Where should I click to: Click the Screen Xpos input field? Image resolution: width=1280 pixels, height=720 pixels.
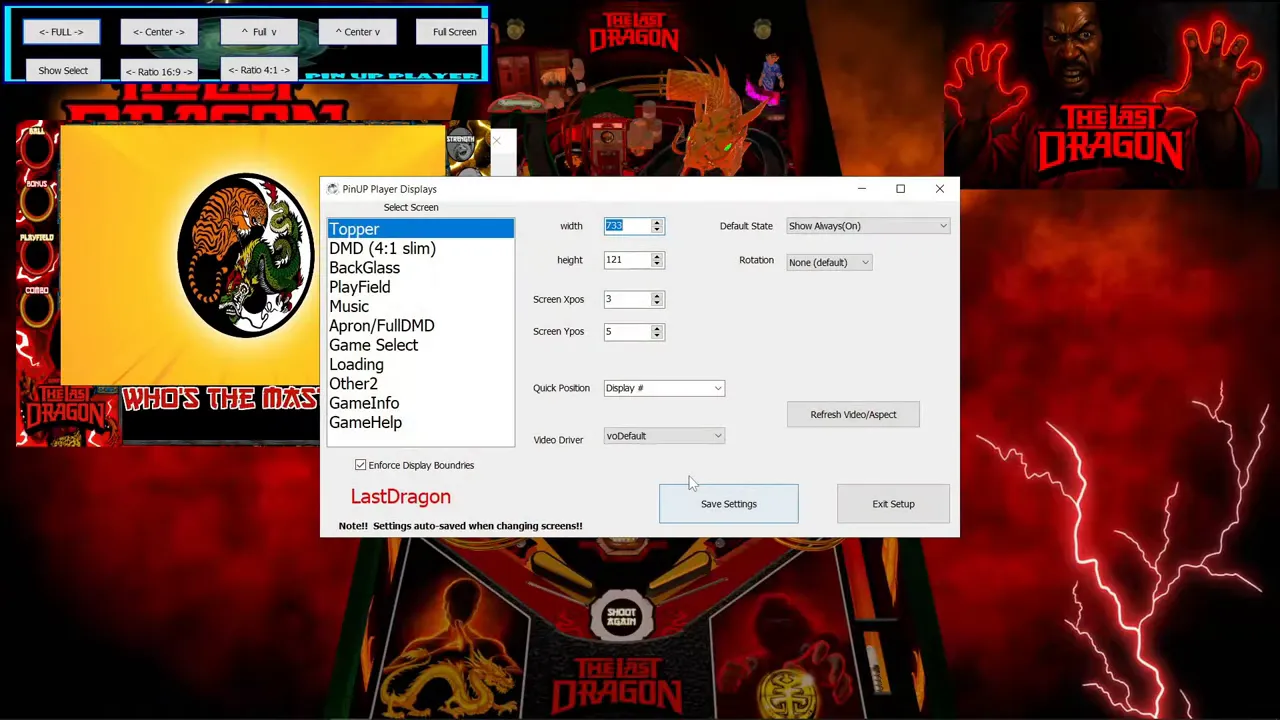pos(626,299)
